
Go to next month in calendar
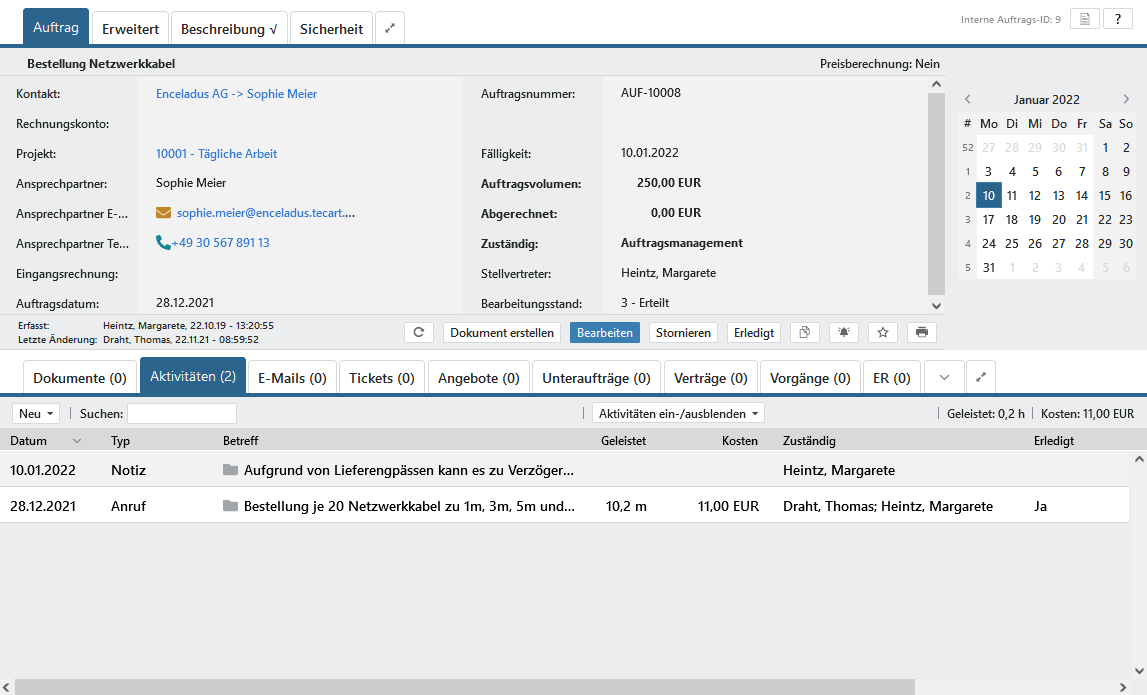(1126, 99)
